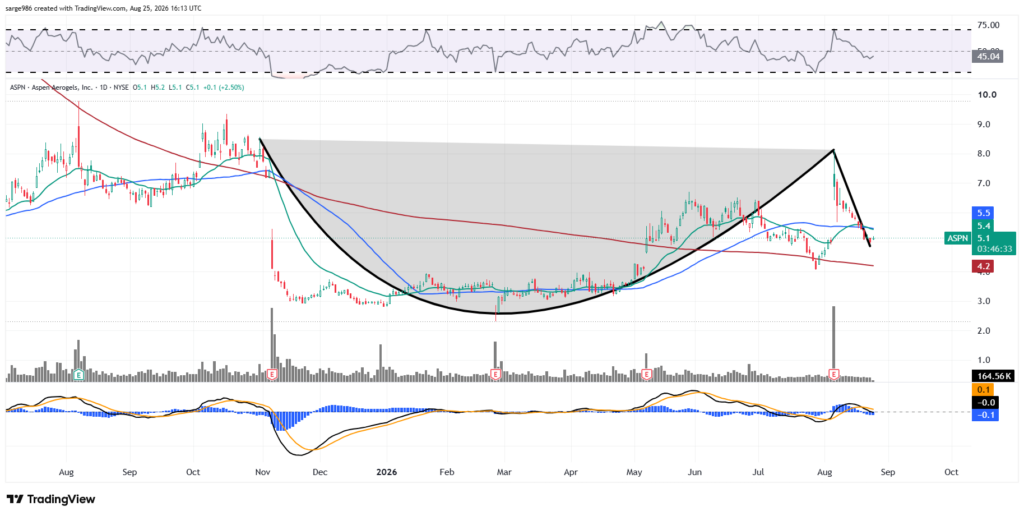Select the orange MACD signal label 0.1
1024x516 pixels.
[985, 389]
